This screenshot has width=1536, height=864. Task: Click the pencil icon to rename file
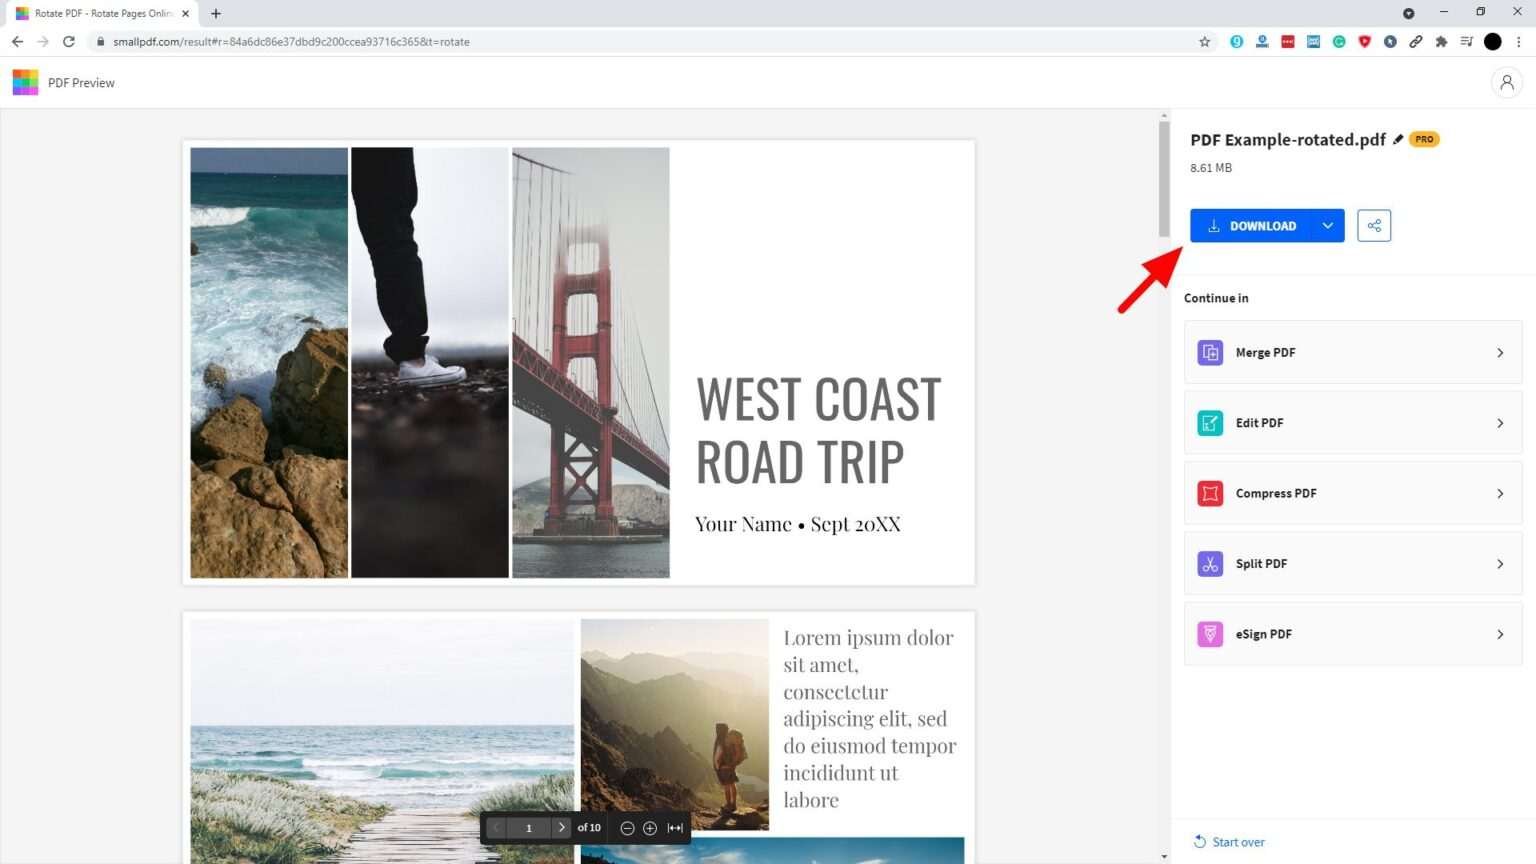1398,139
